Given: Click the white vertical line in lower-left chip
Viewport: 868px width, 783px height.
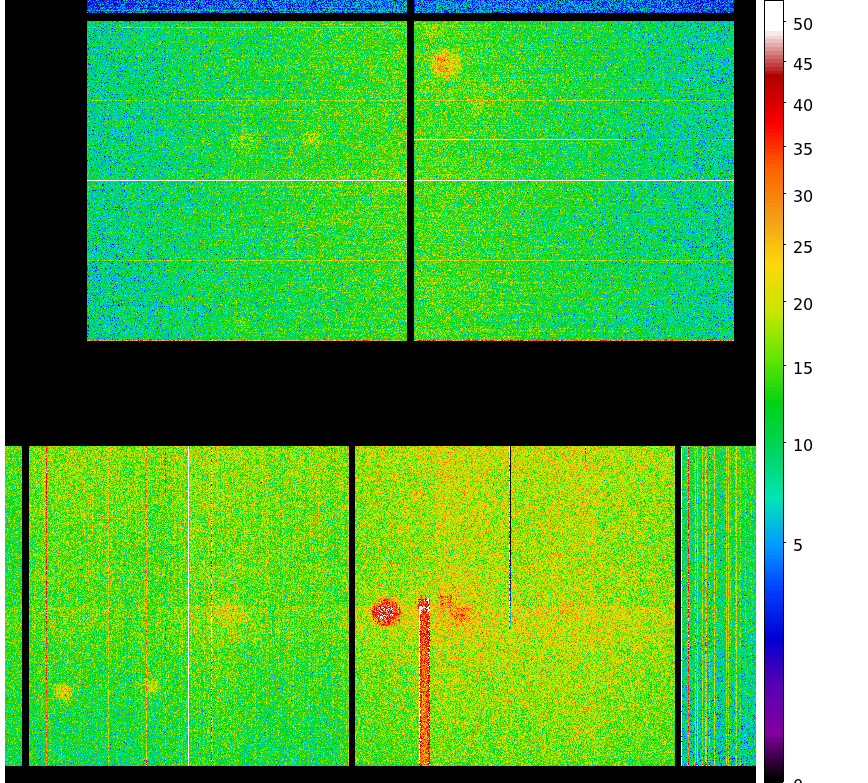Looking at the screenshot, I should click(x=188, y=600).
